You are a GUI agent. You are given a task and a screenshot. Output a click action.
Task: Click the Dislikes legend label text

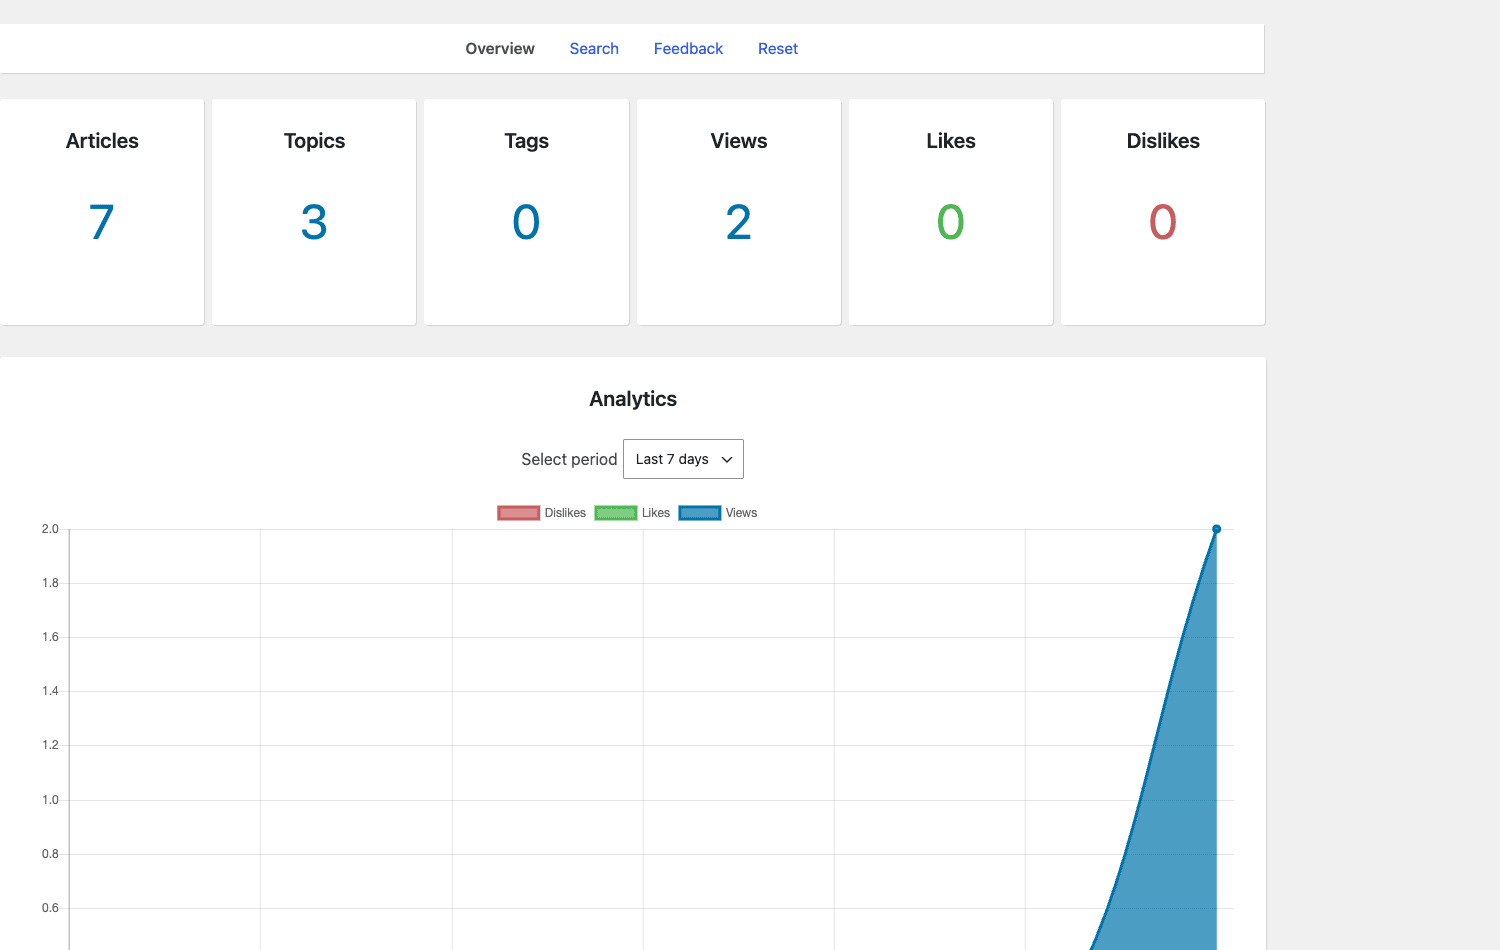click(x=565, y=513)
